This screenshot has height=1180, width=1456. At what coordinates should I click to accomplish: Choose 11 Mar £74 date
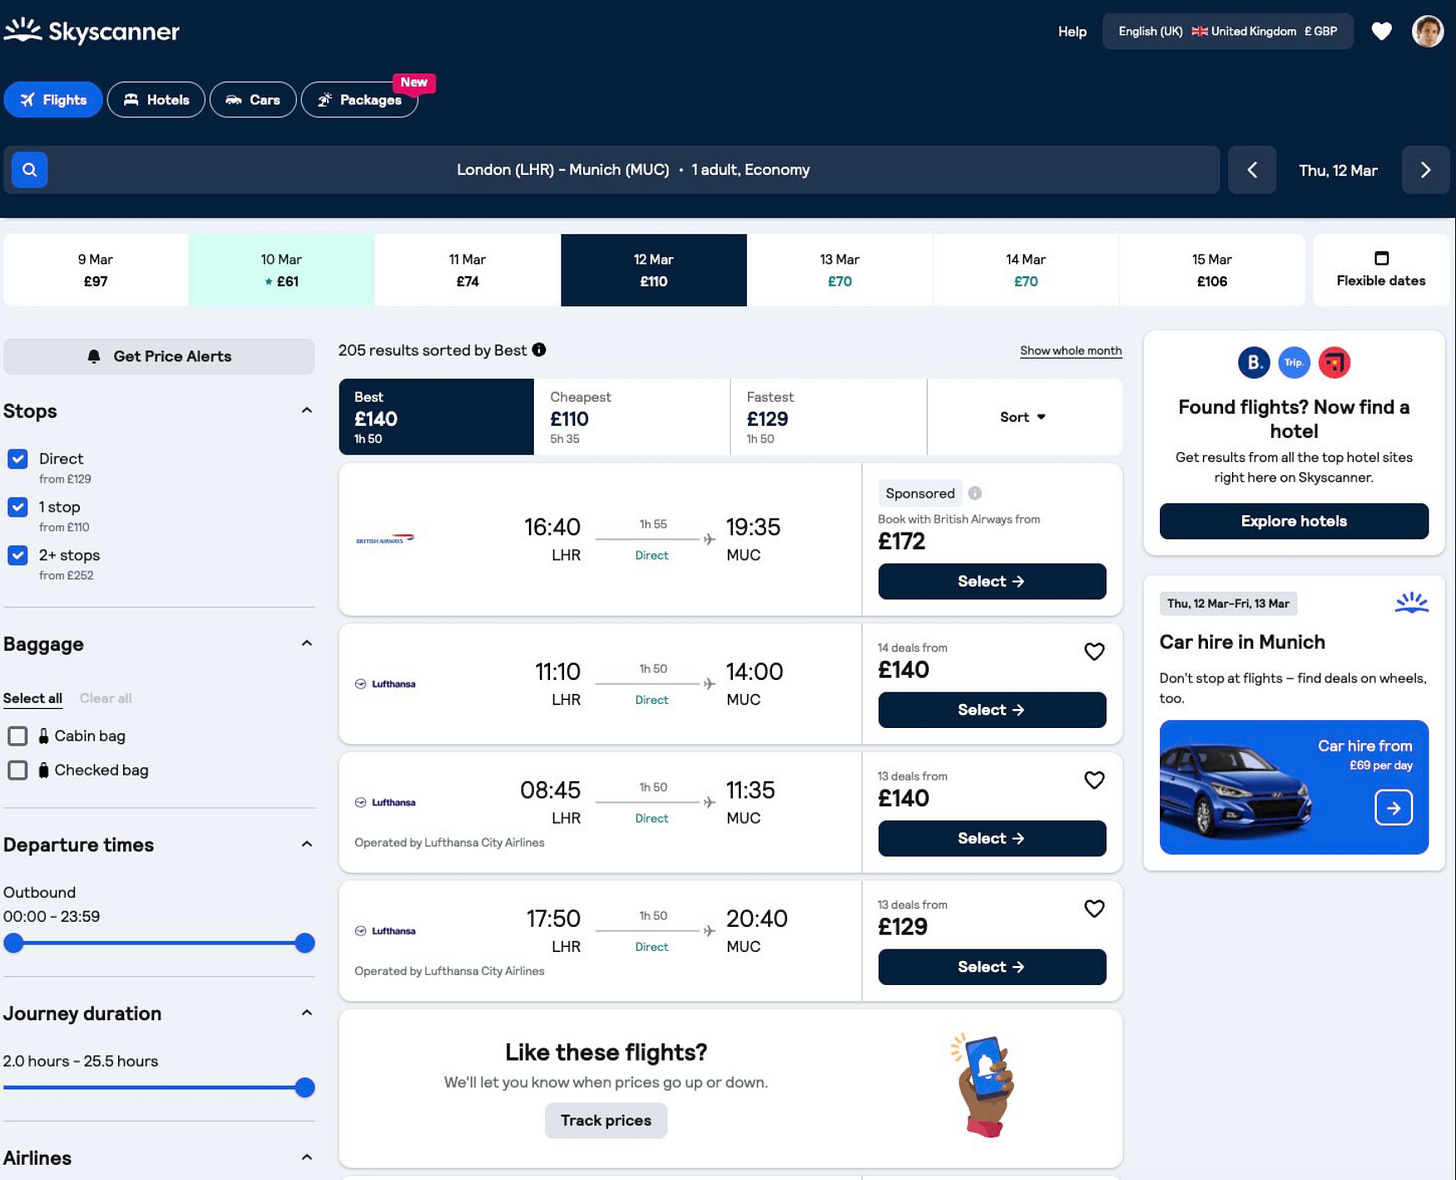[467, 270]
